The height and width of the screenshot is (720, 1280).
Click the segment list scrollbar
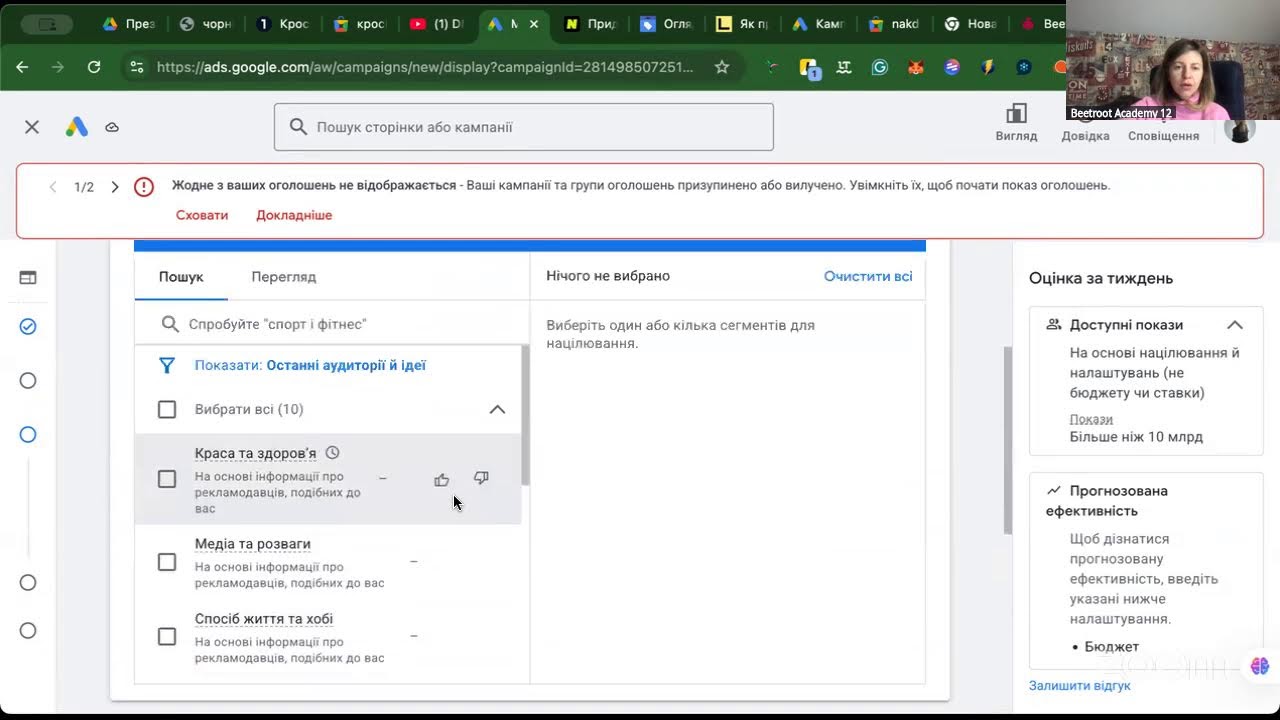pos(525,415)
